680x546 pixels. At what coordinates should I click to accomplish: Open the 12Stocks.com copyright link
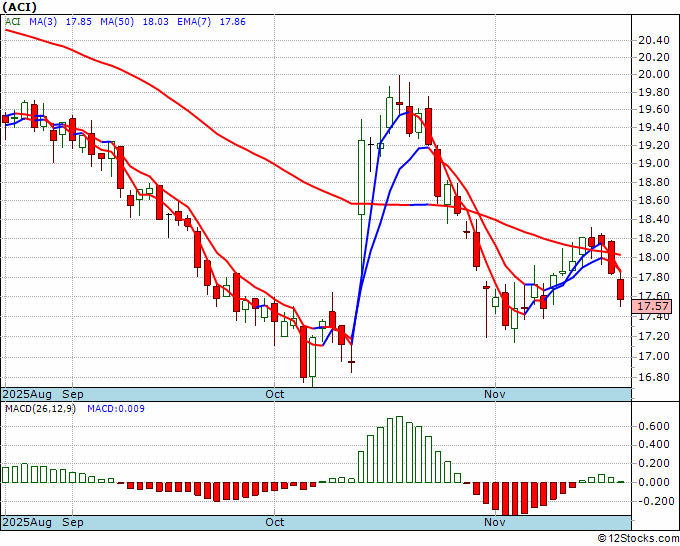638,539
